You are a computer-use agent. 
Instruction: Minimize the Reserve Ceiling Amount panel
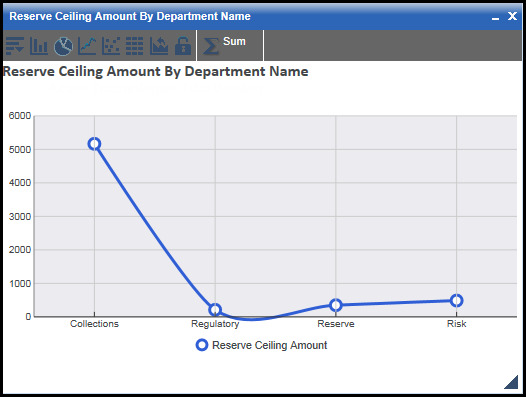[495, 18]
